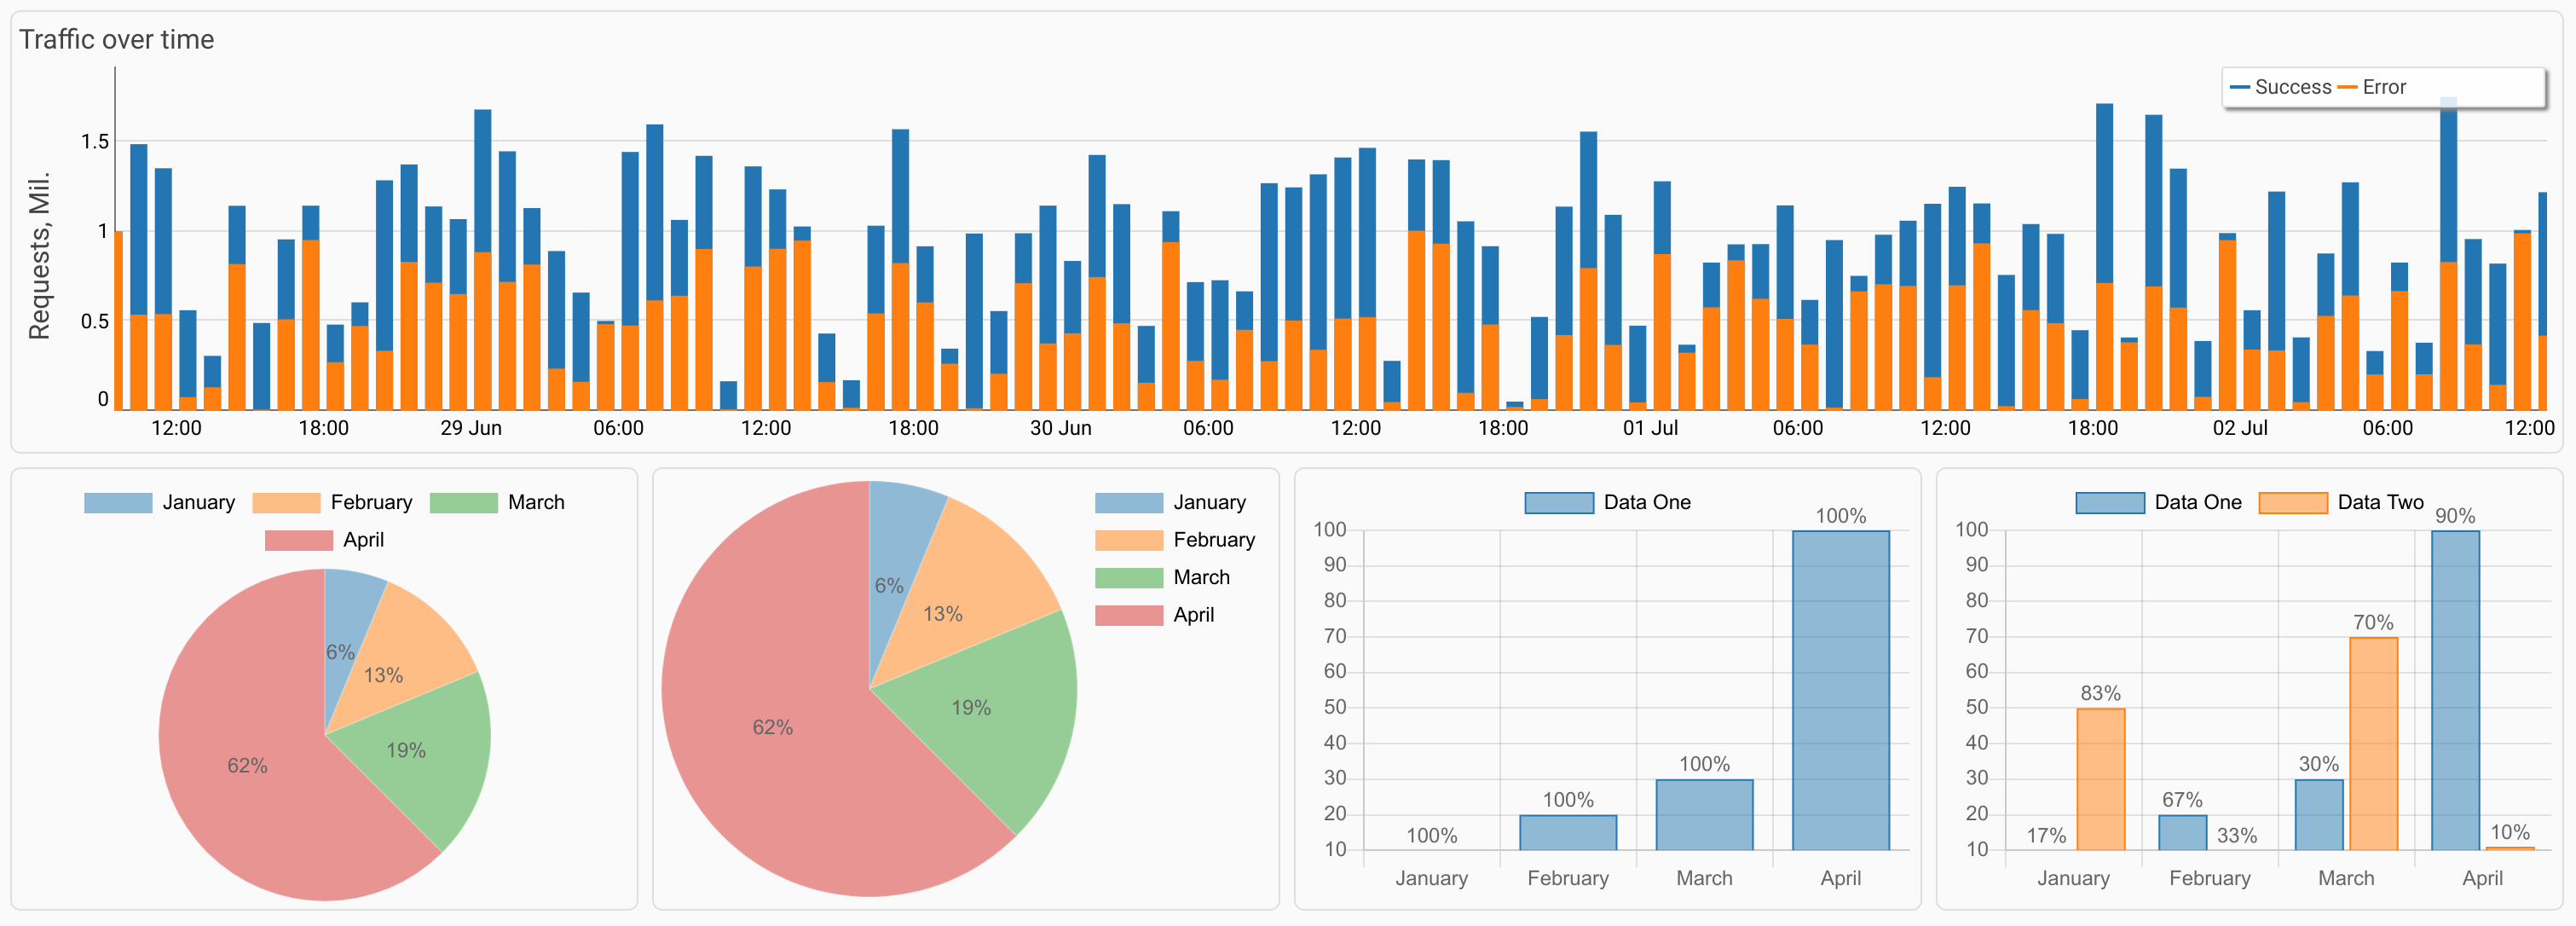Click the January 83% orange bar
This screenshot has width=2576, height=926.
[2100, 780]
